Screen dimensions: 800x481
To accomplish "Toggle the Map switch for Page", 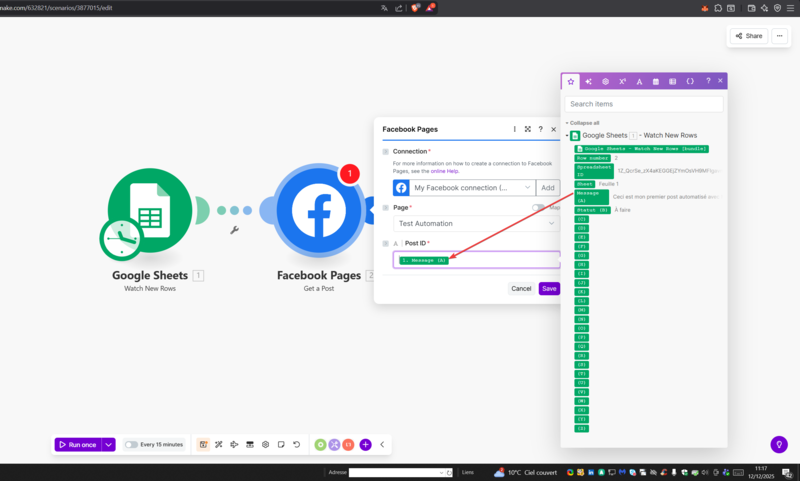I will coord(538,208).
